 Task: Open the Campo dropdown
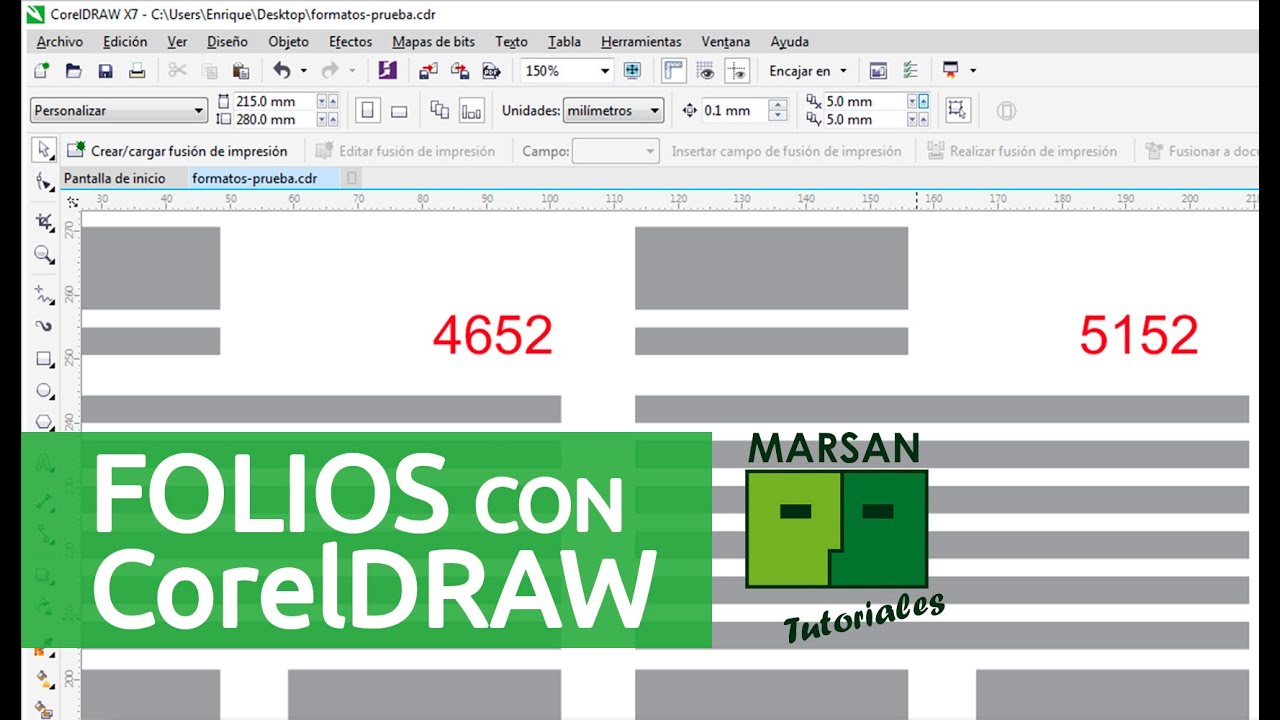coord(615,151)
